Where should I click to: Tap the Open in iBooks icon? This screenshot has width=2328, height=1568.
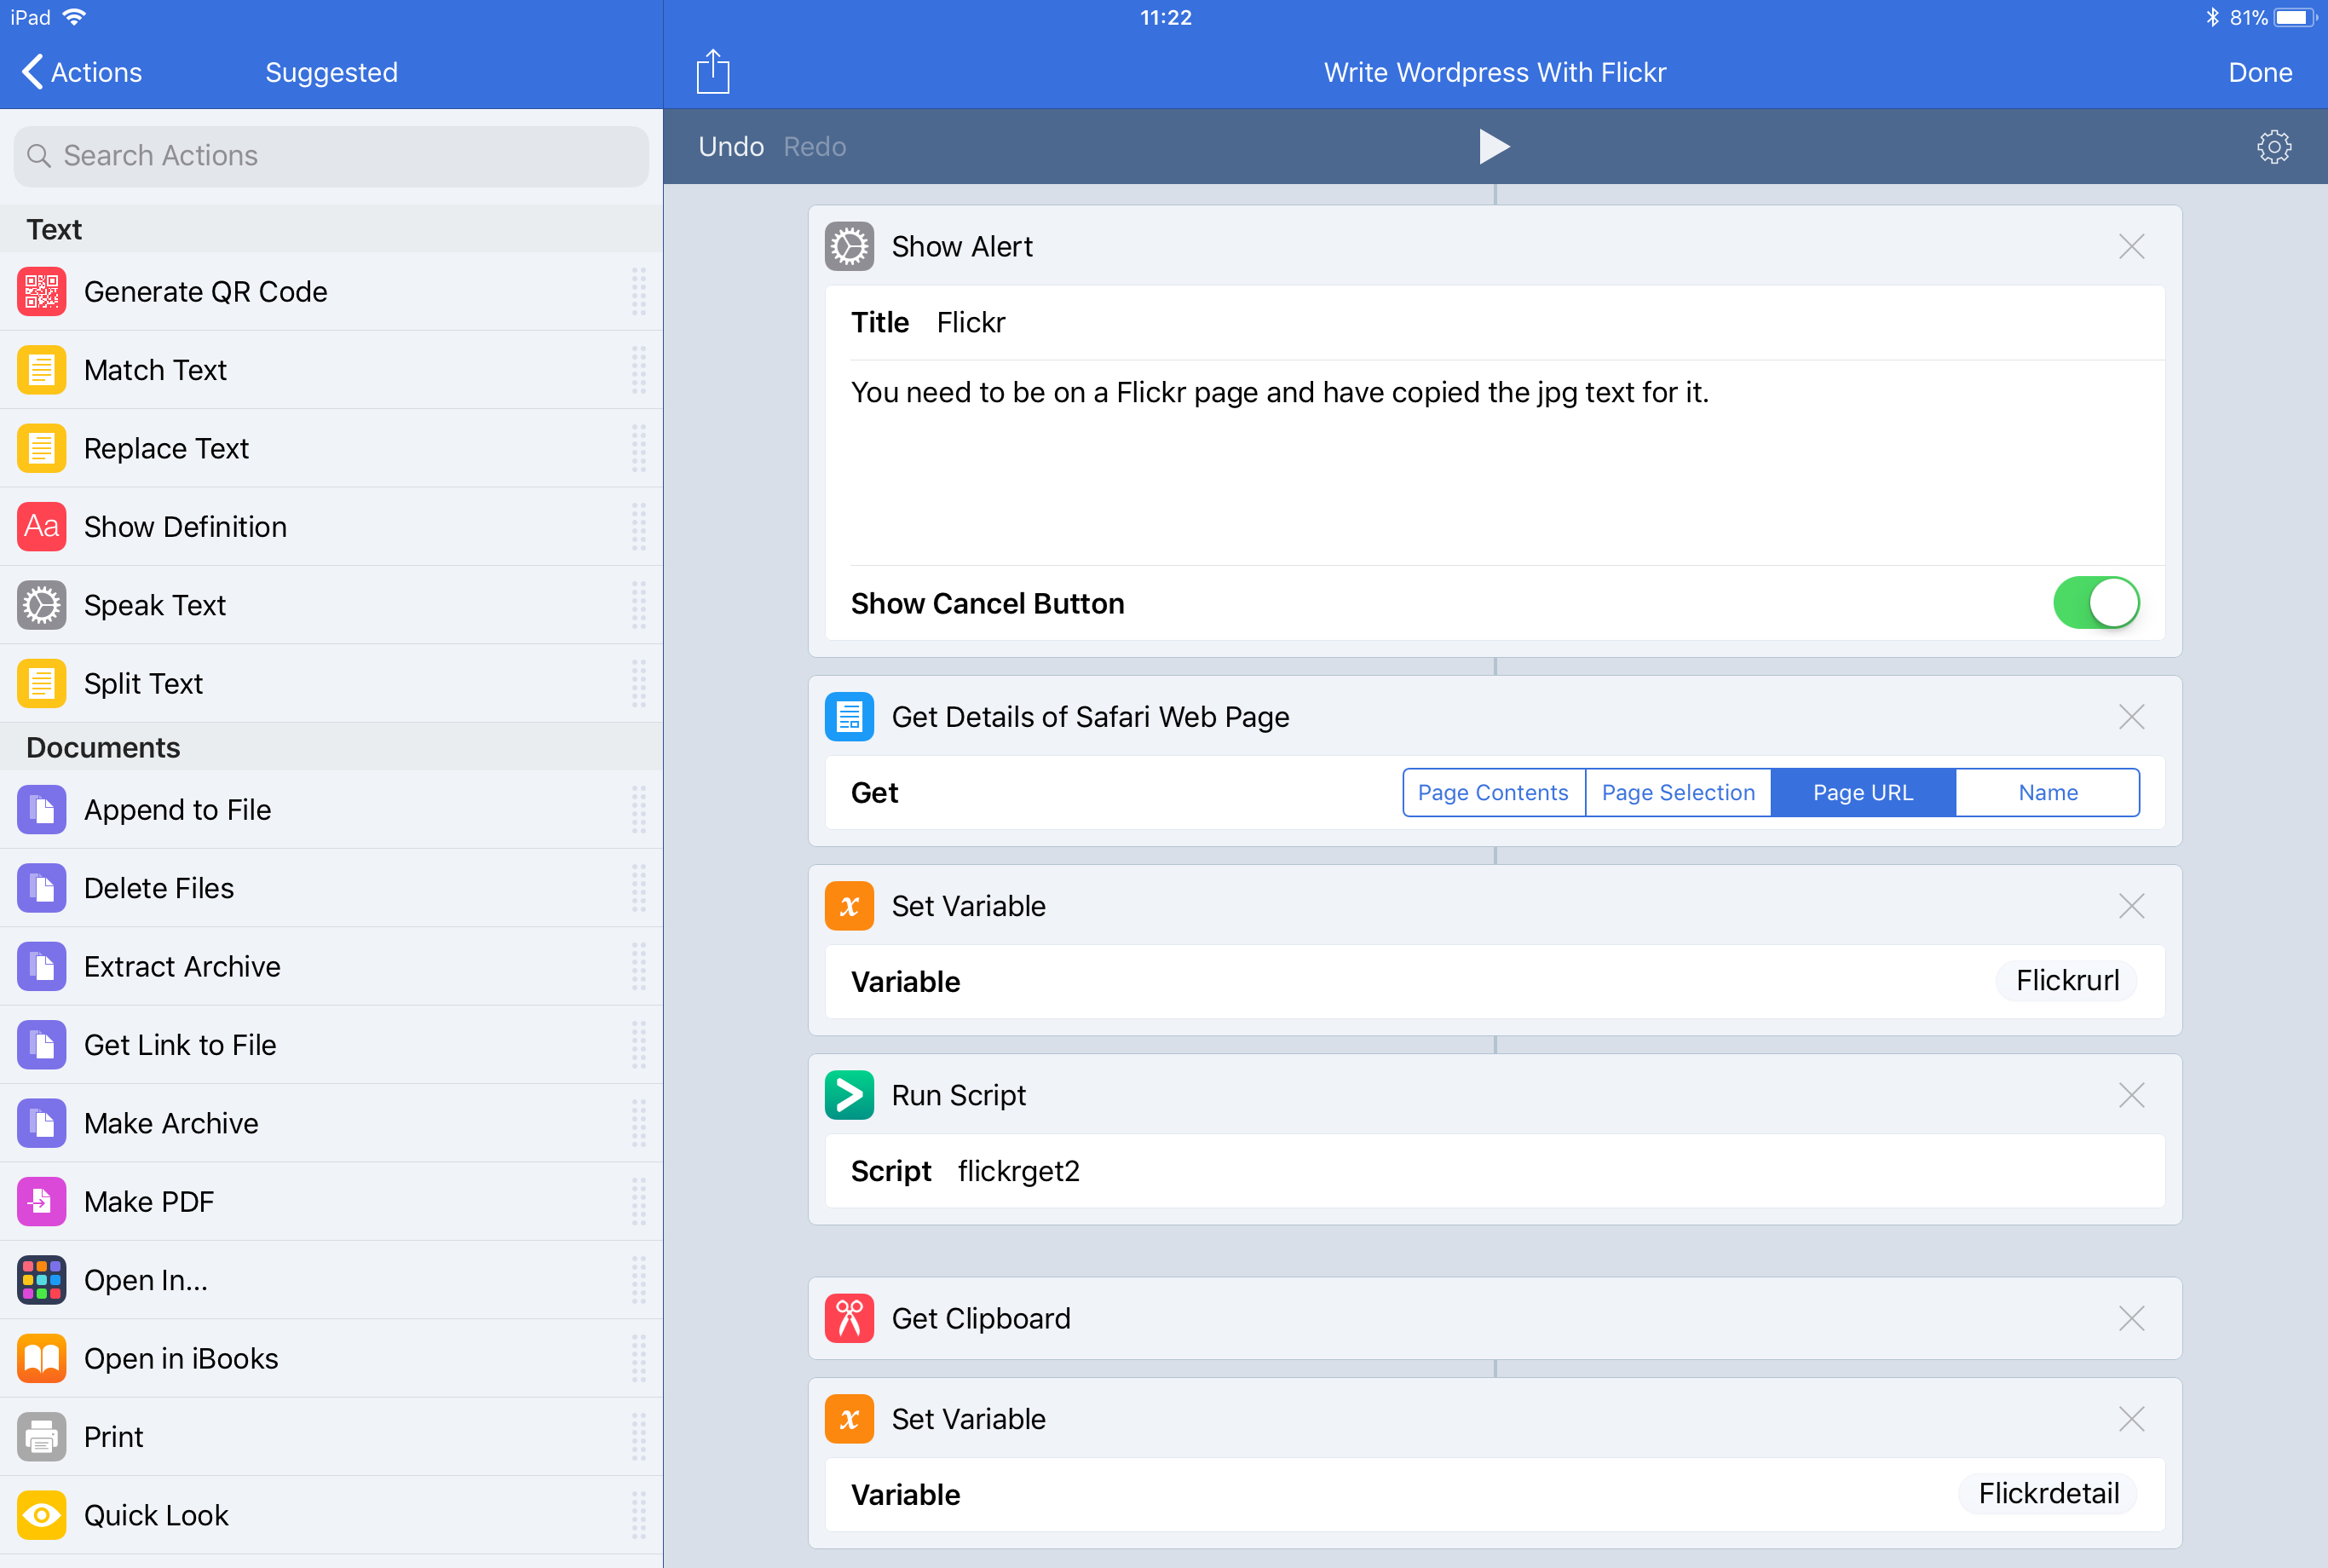42,1358
